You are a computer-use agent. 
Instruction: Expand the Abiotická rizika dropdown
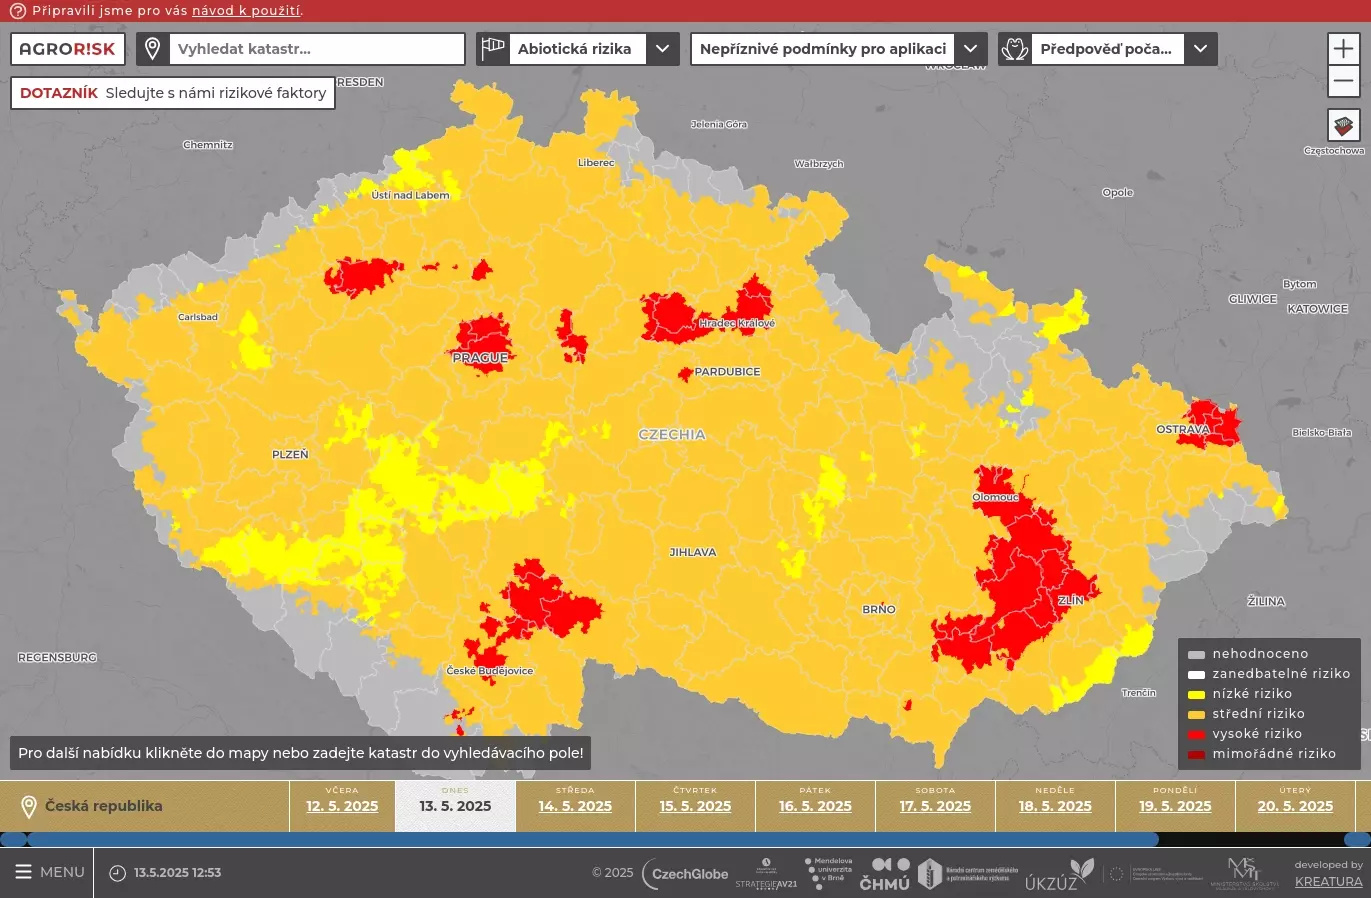[662, 49]
